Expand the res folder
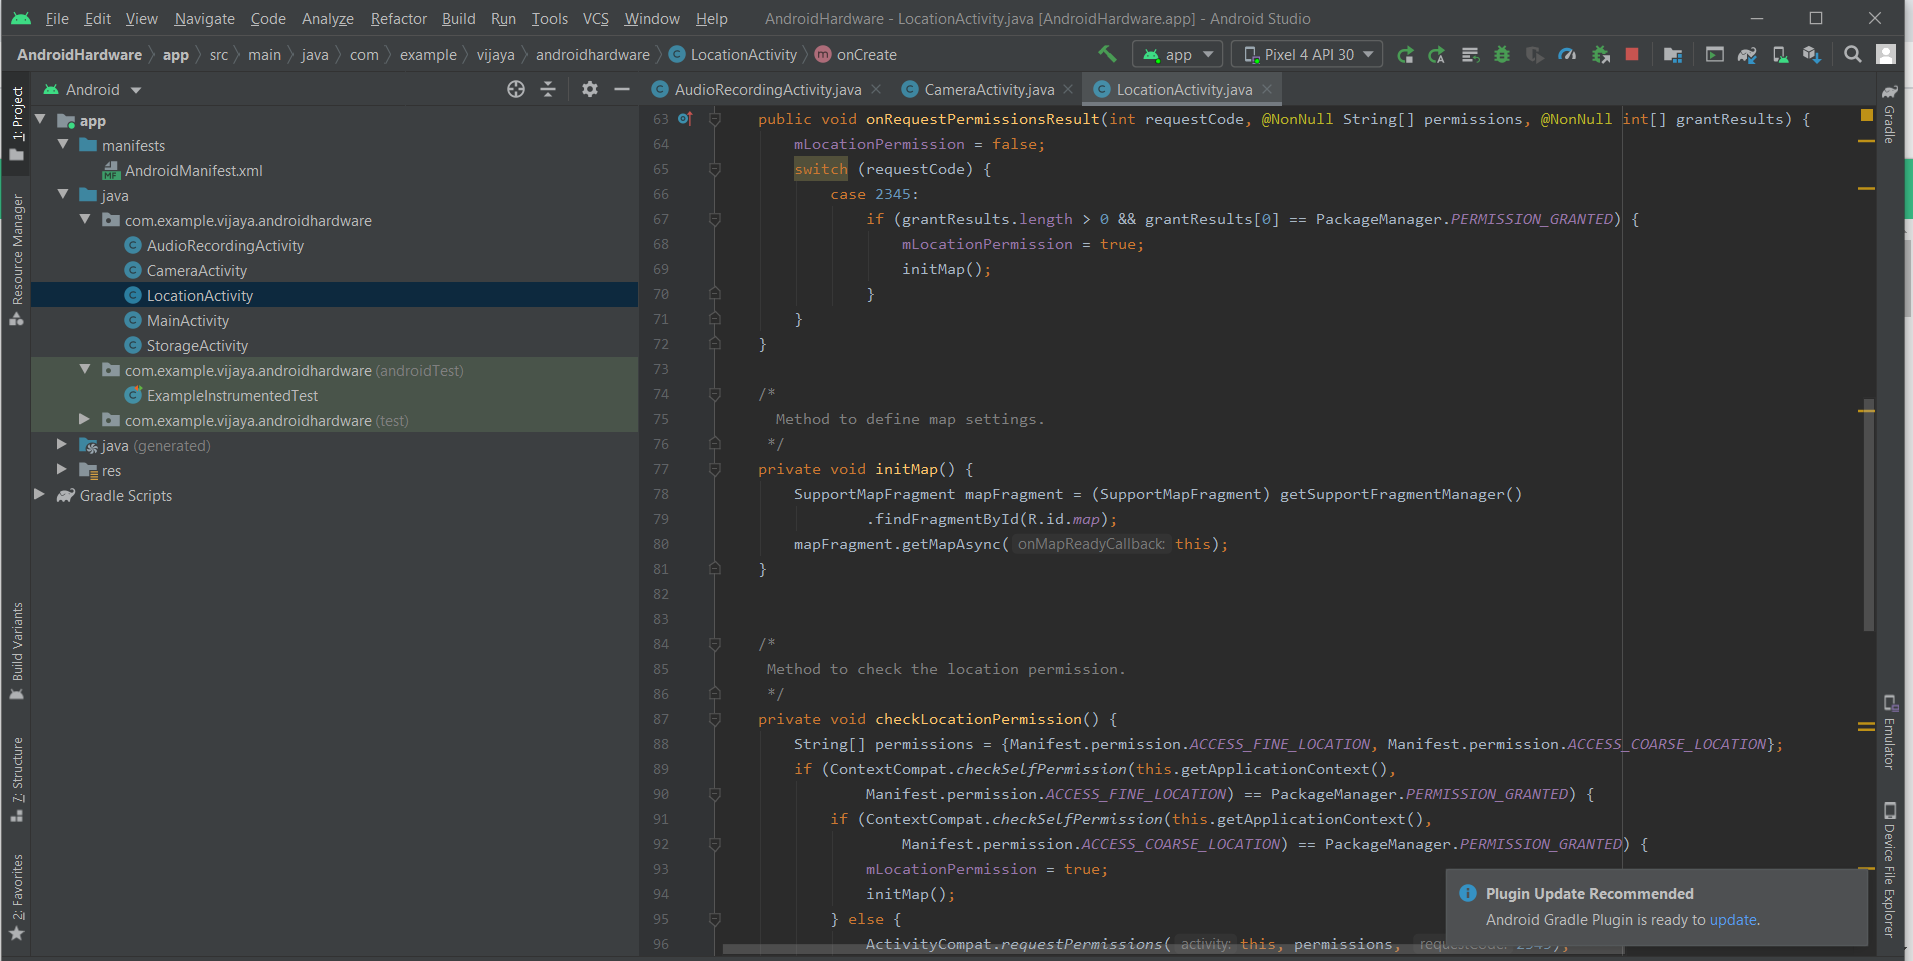 pyautogui.click(x=63, y=469)
